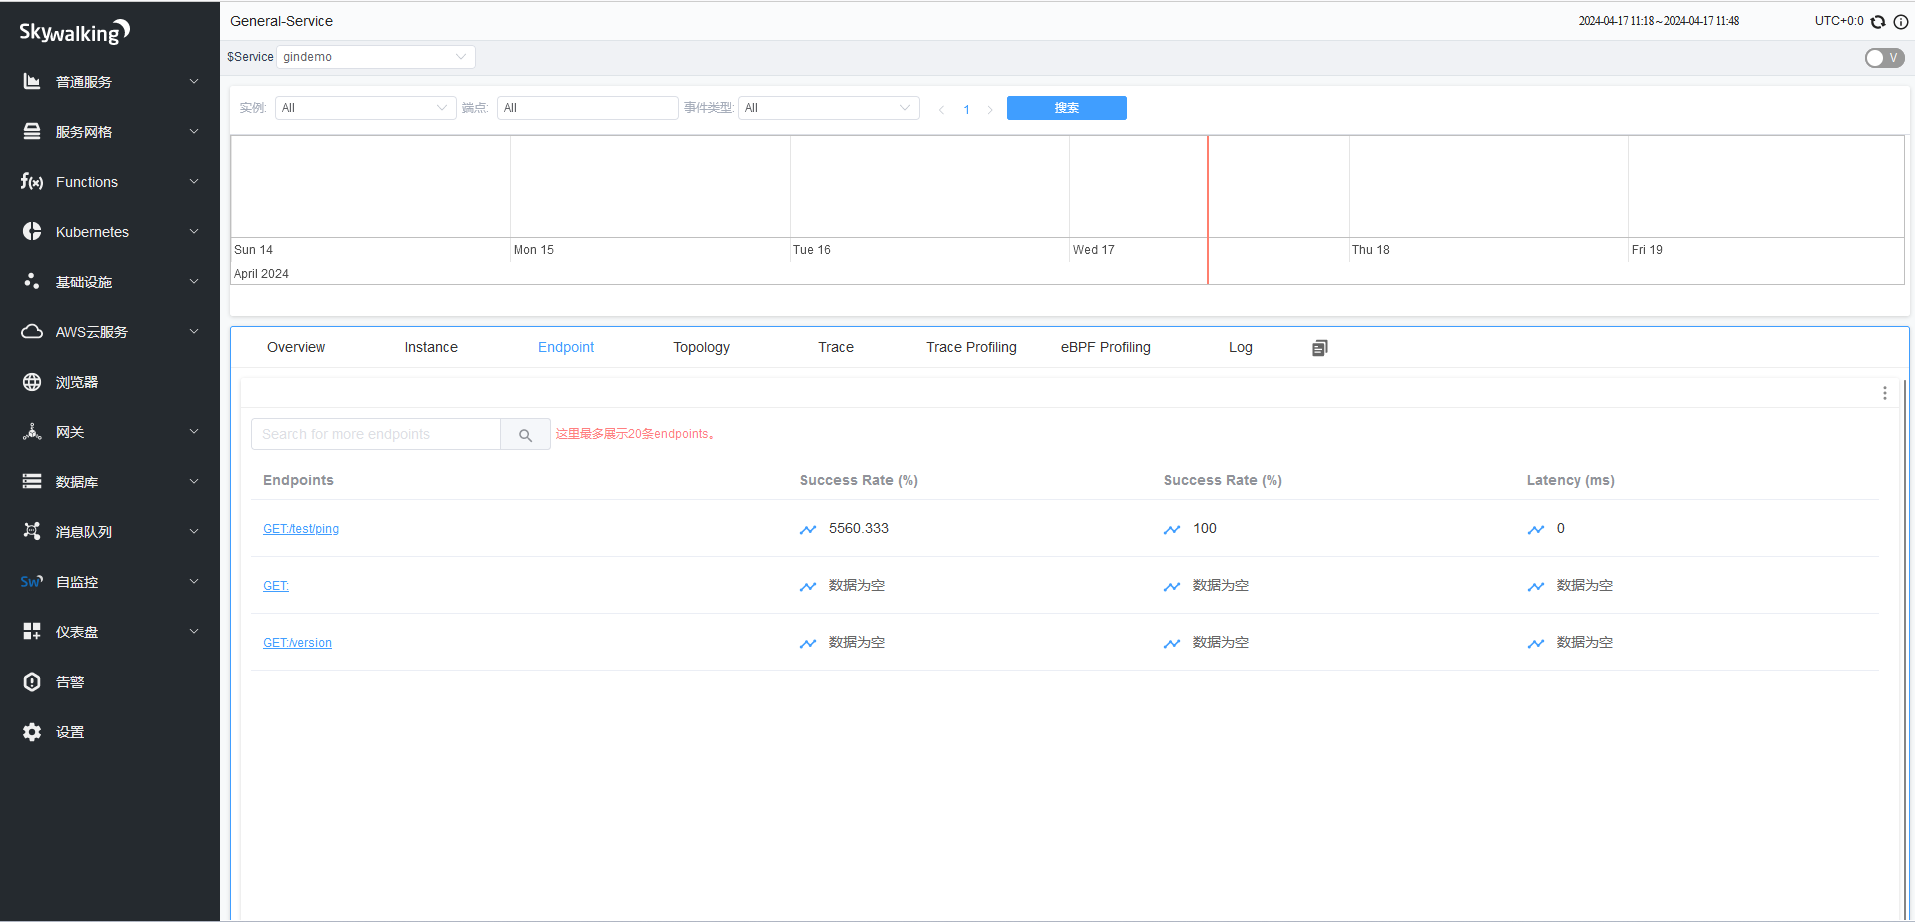This screenshot has width=1915, height=922.
Task: Go to previous events page arrow
Action: [x=941, y=109]
